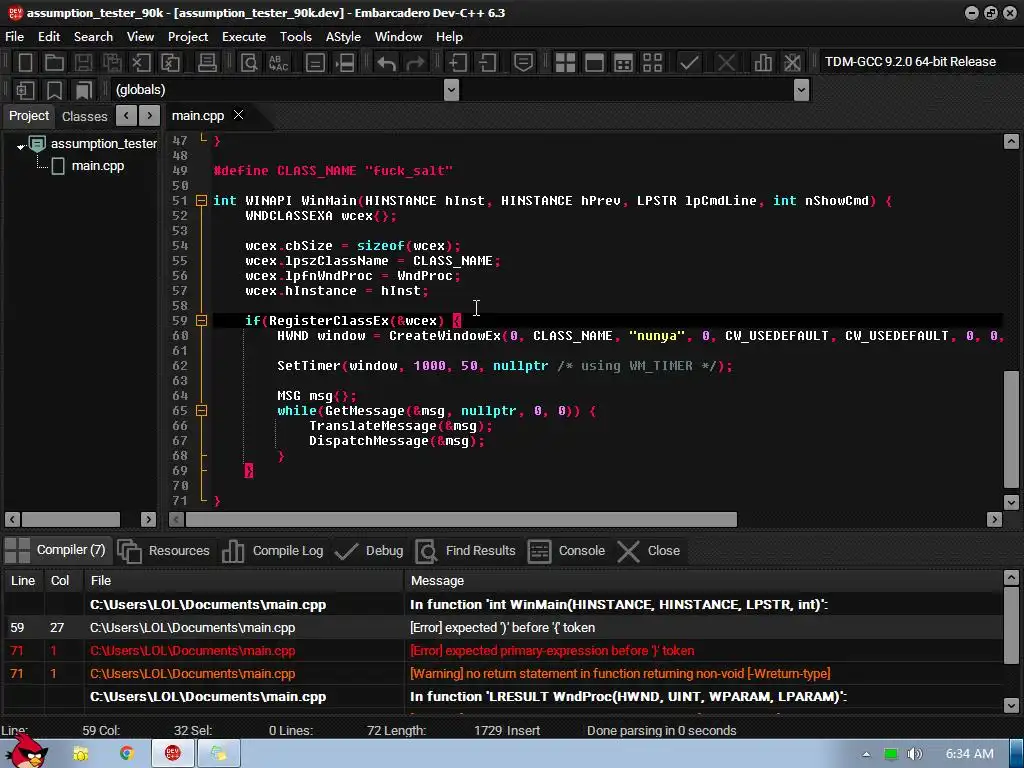The height and width of the screenshot is (768, 1024).
Task: Open Chrome from the taskbar
Action: tap(127, 754)
